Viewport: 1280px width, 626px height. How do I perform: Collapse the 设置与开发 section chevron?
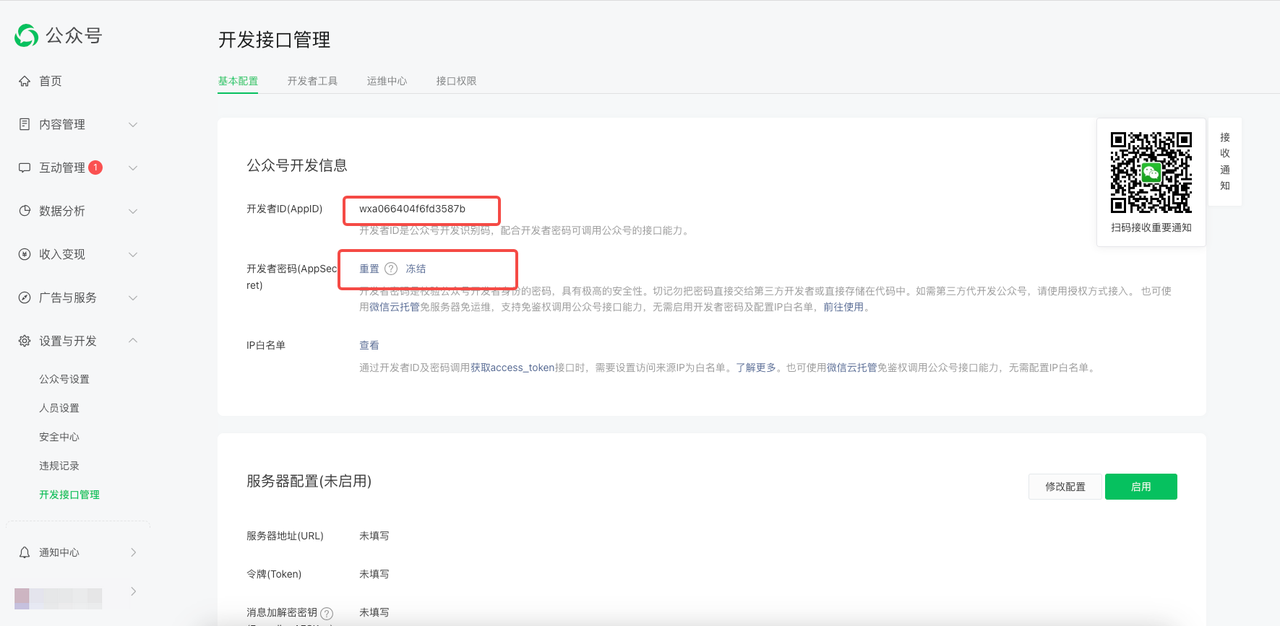pos(133,341)
